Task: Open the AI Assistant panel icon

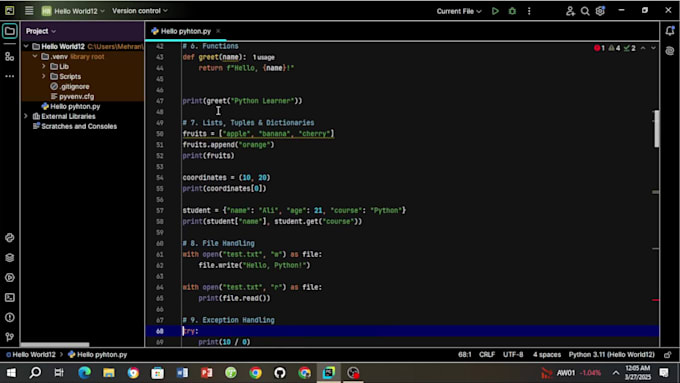Action: coord(670,51)
